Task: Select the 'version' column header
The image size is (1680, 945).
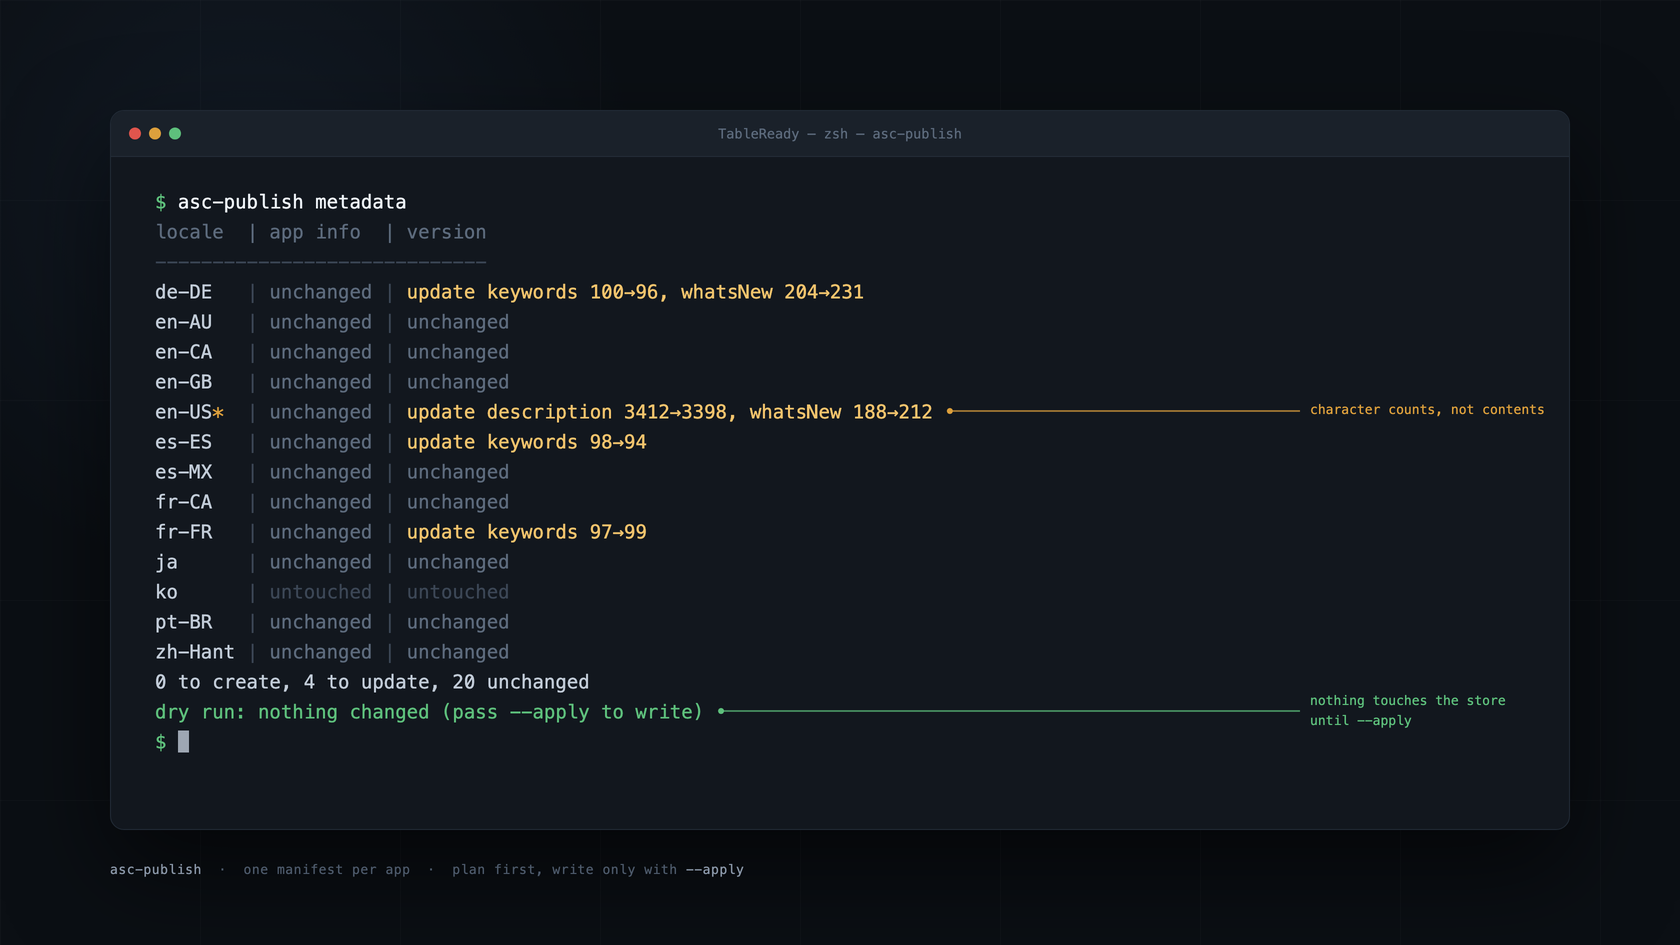Action: click(x=446, y=232)
